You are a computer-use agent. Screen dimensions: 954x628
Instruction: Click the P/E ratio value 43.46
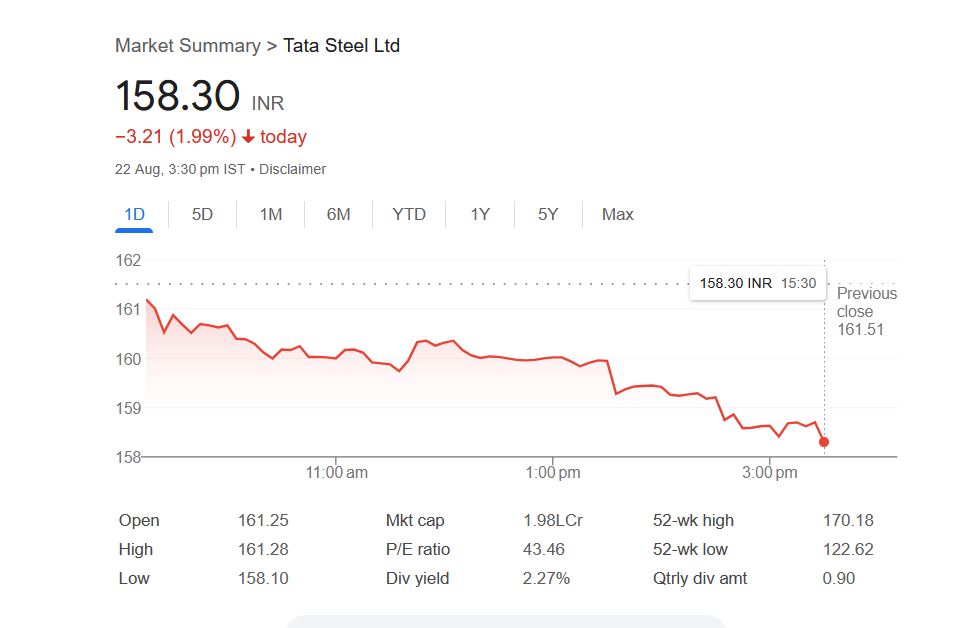(x=543, y=549)
